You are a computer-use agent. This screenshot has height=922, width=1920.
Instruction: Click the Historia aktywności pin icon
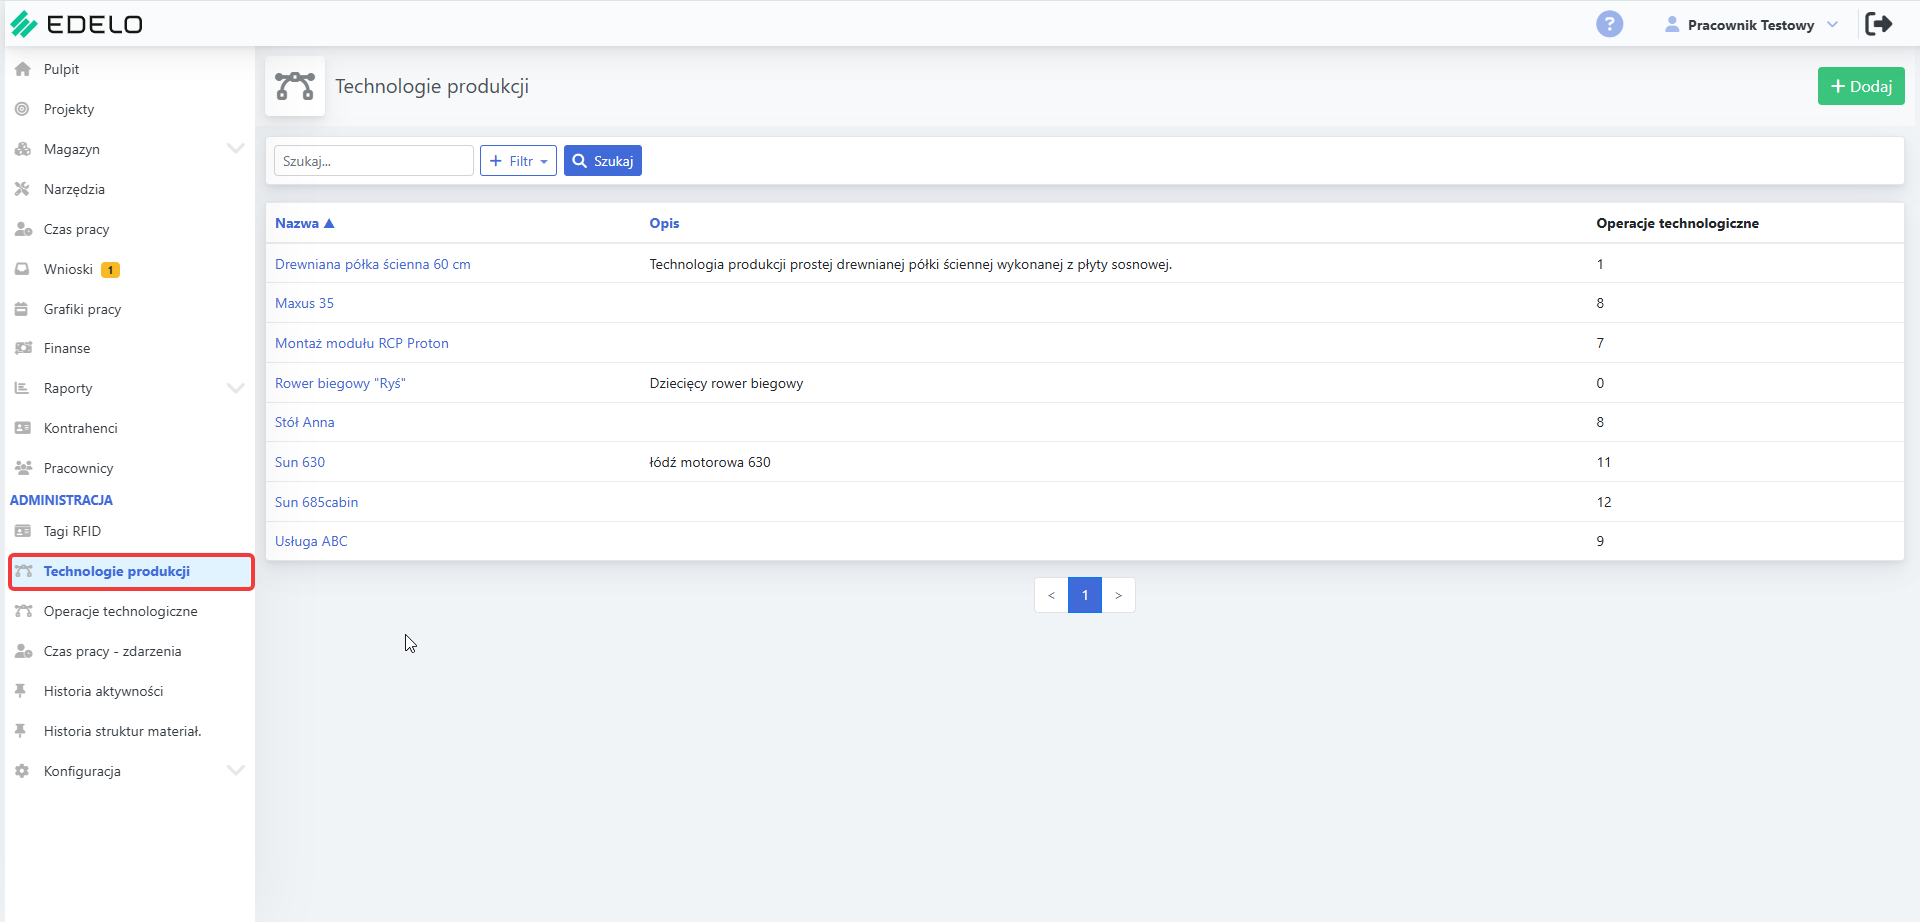(20, 691)
